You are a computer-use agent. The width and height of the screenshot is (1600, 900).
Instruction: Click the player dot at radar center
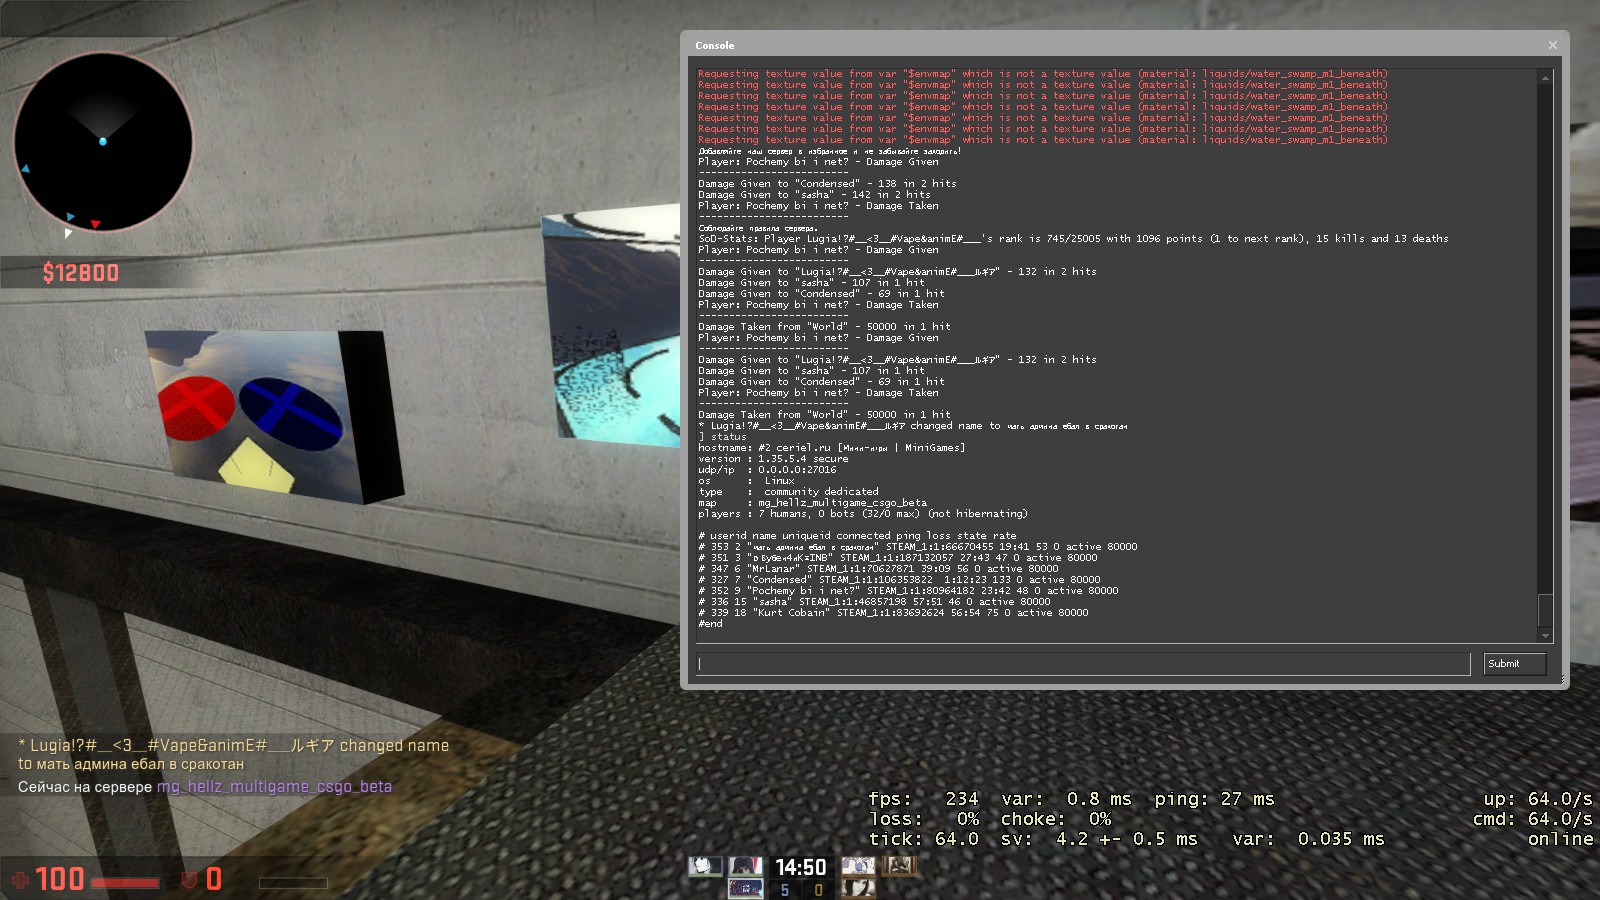pyautogui.click(x=103, y=142)
